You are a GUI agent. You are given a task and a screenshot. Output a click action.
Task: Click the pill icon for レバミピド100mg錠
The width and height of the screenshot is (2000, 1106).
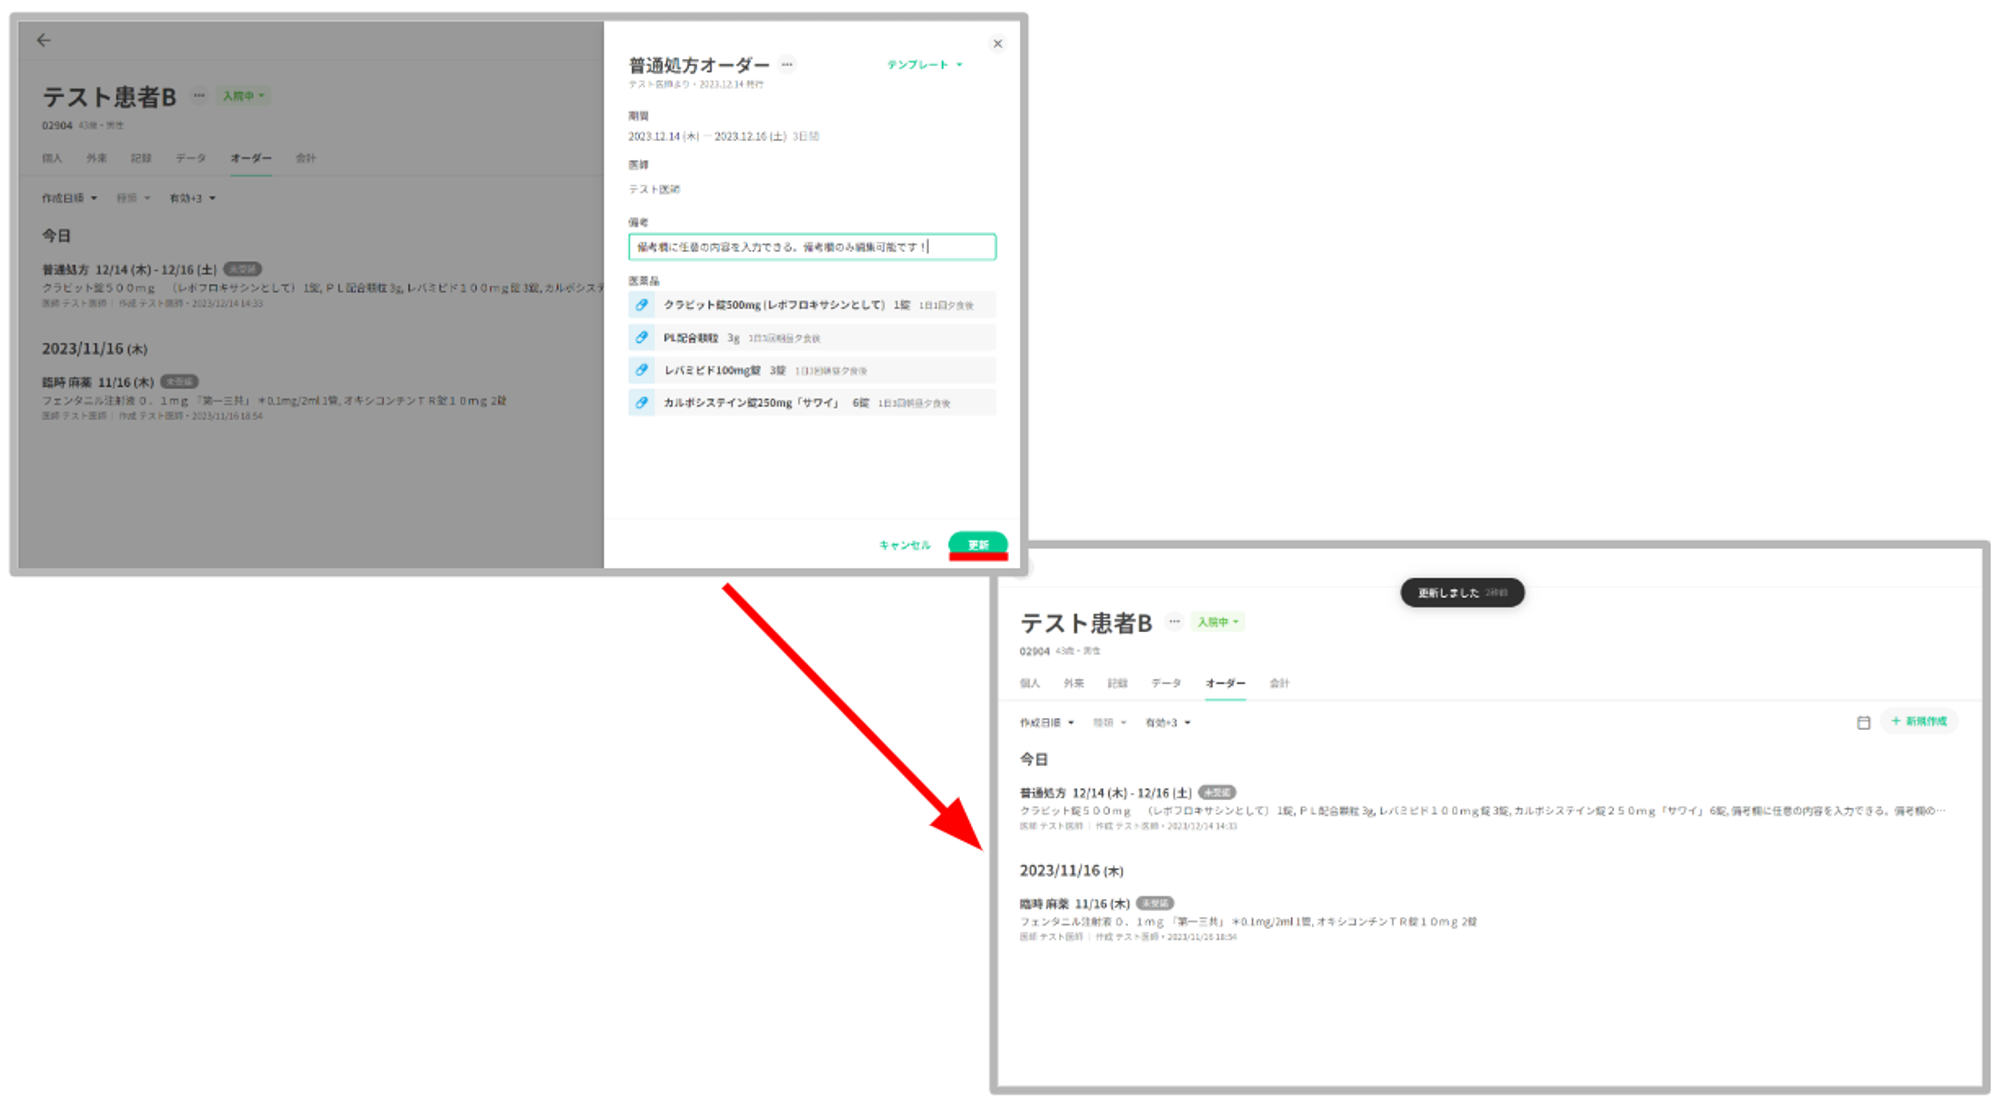pyautogui.click(x=642, y=370)
